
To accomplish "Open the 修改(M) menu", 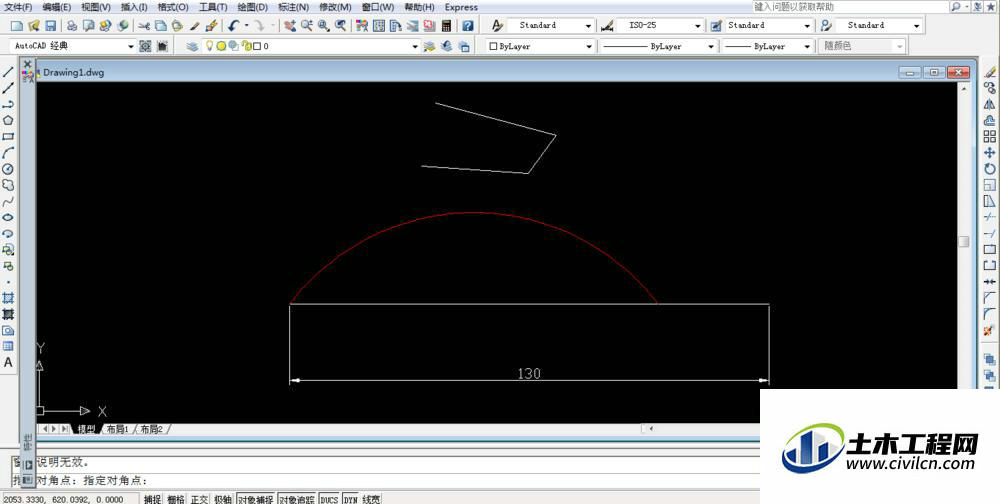I will [335, 7].
